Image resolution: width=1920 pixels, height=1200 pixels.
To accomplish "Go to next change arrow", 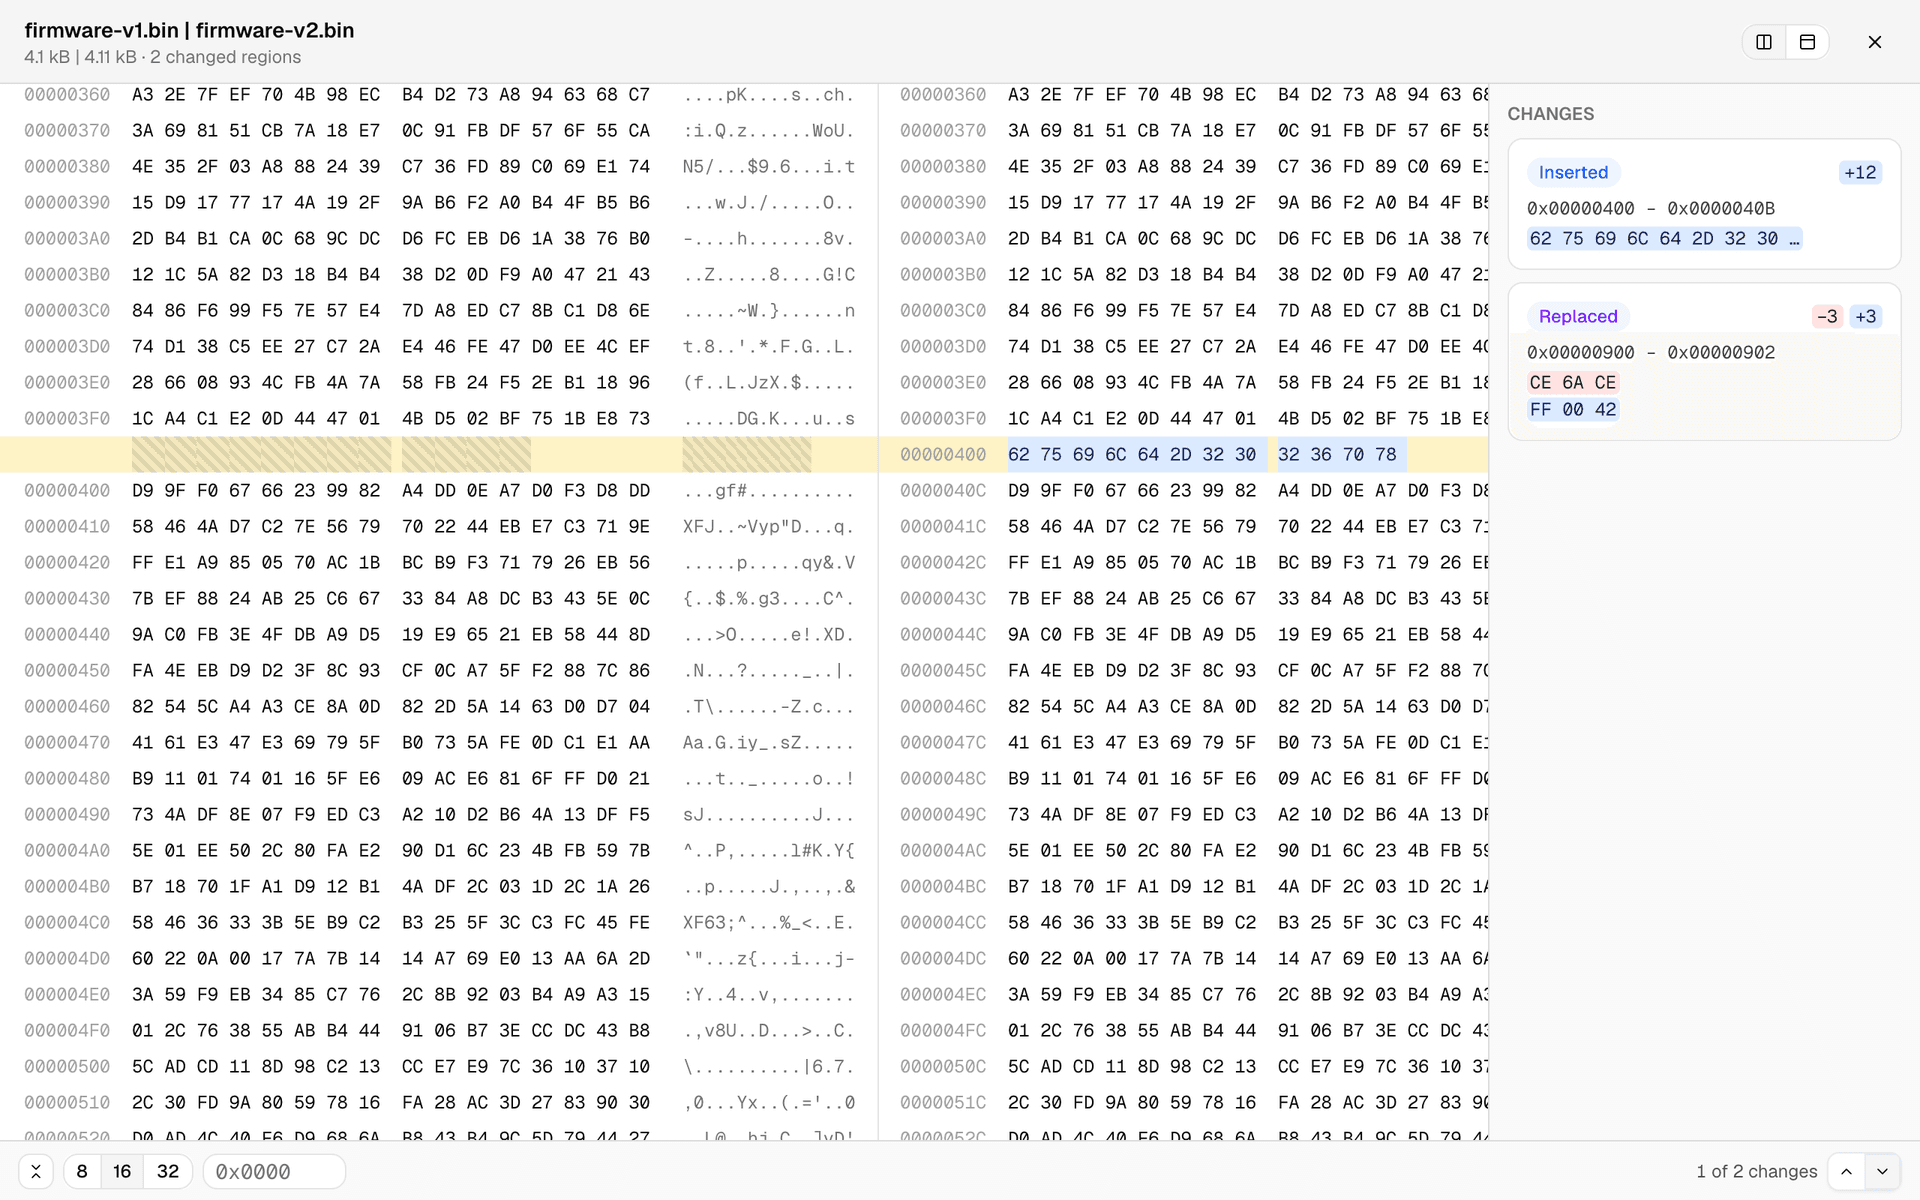I will 1882,1171.
